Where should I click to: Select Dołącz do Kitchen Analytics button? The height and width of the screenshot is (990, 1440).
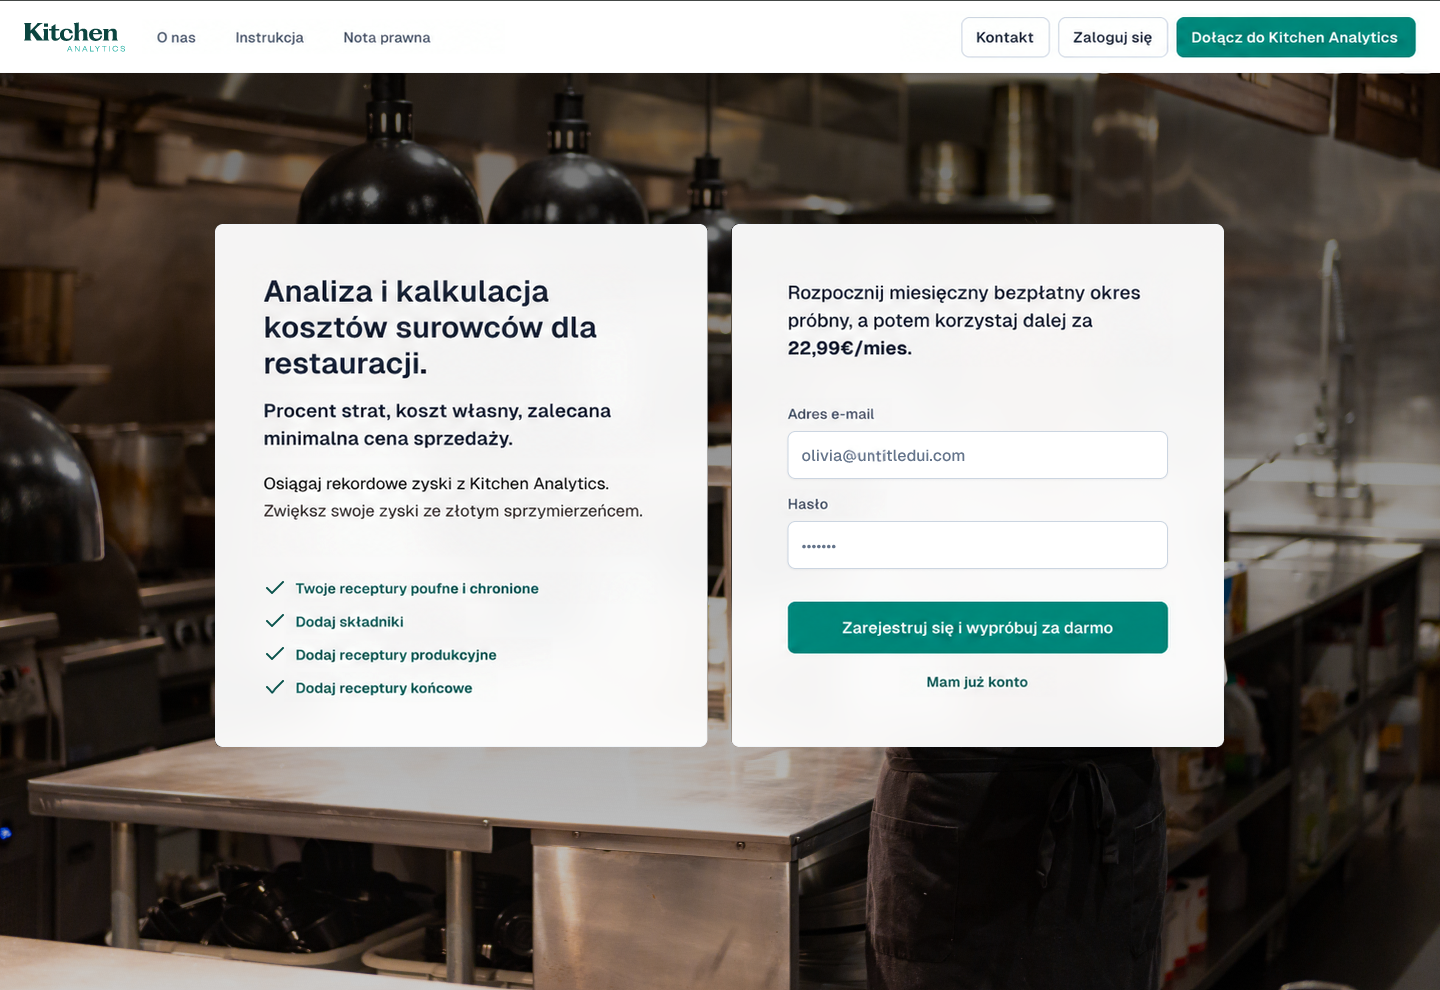point(1295,37)
